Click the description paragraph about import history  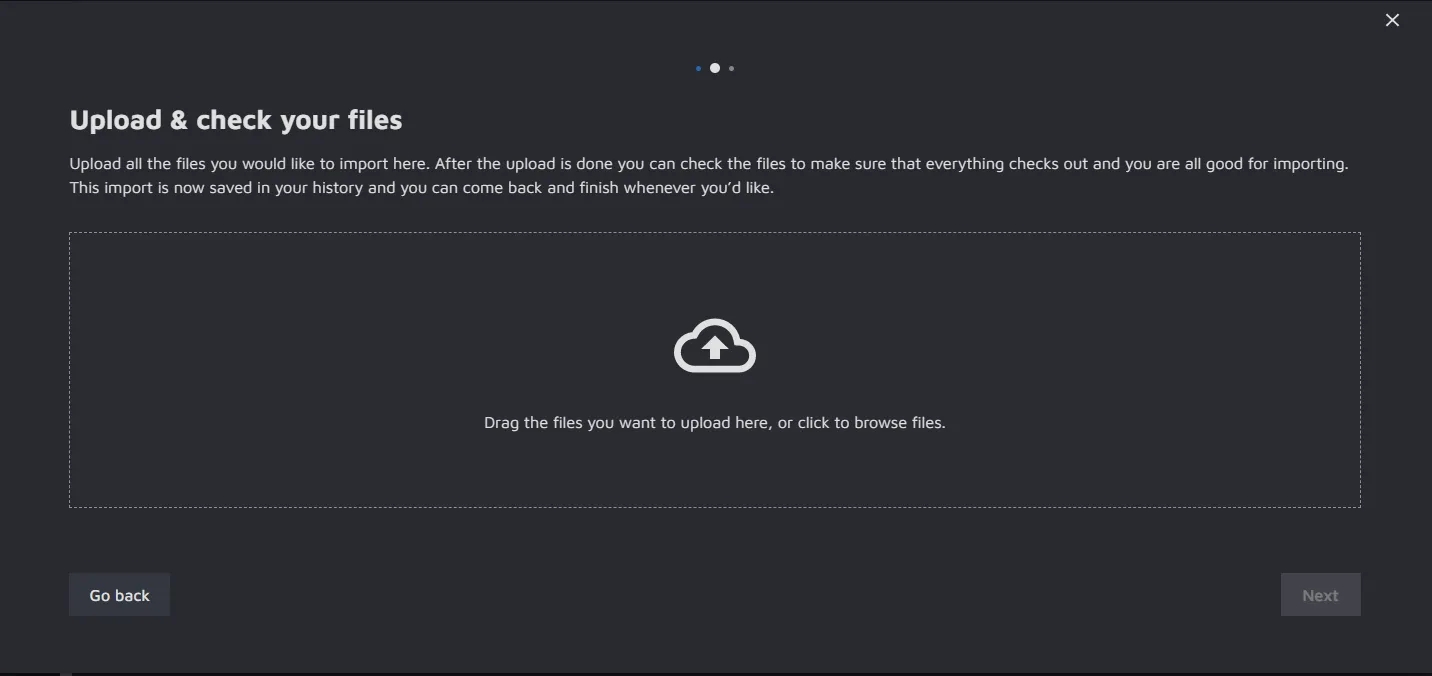coord(420,188)
